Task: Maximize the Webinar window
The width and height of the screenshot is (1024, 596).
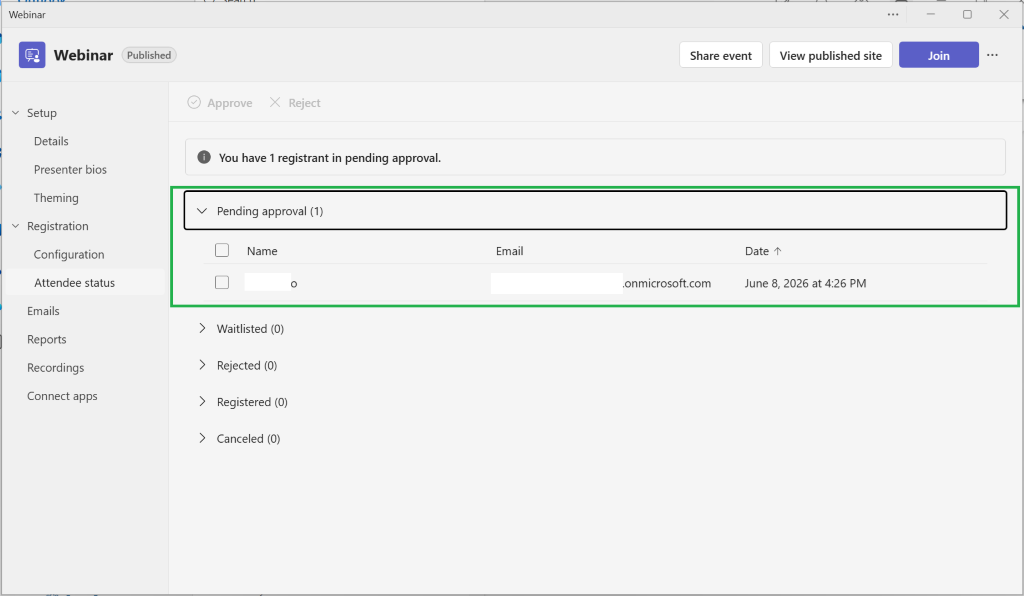Action: coord(967,14)
